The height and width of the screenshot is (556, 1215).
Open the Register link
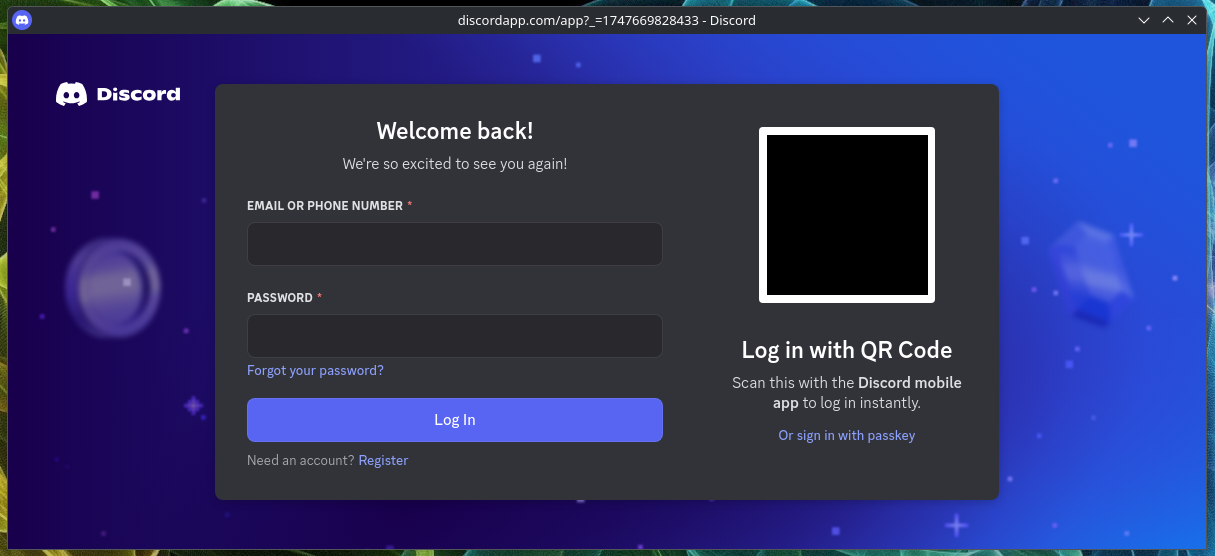383,460
